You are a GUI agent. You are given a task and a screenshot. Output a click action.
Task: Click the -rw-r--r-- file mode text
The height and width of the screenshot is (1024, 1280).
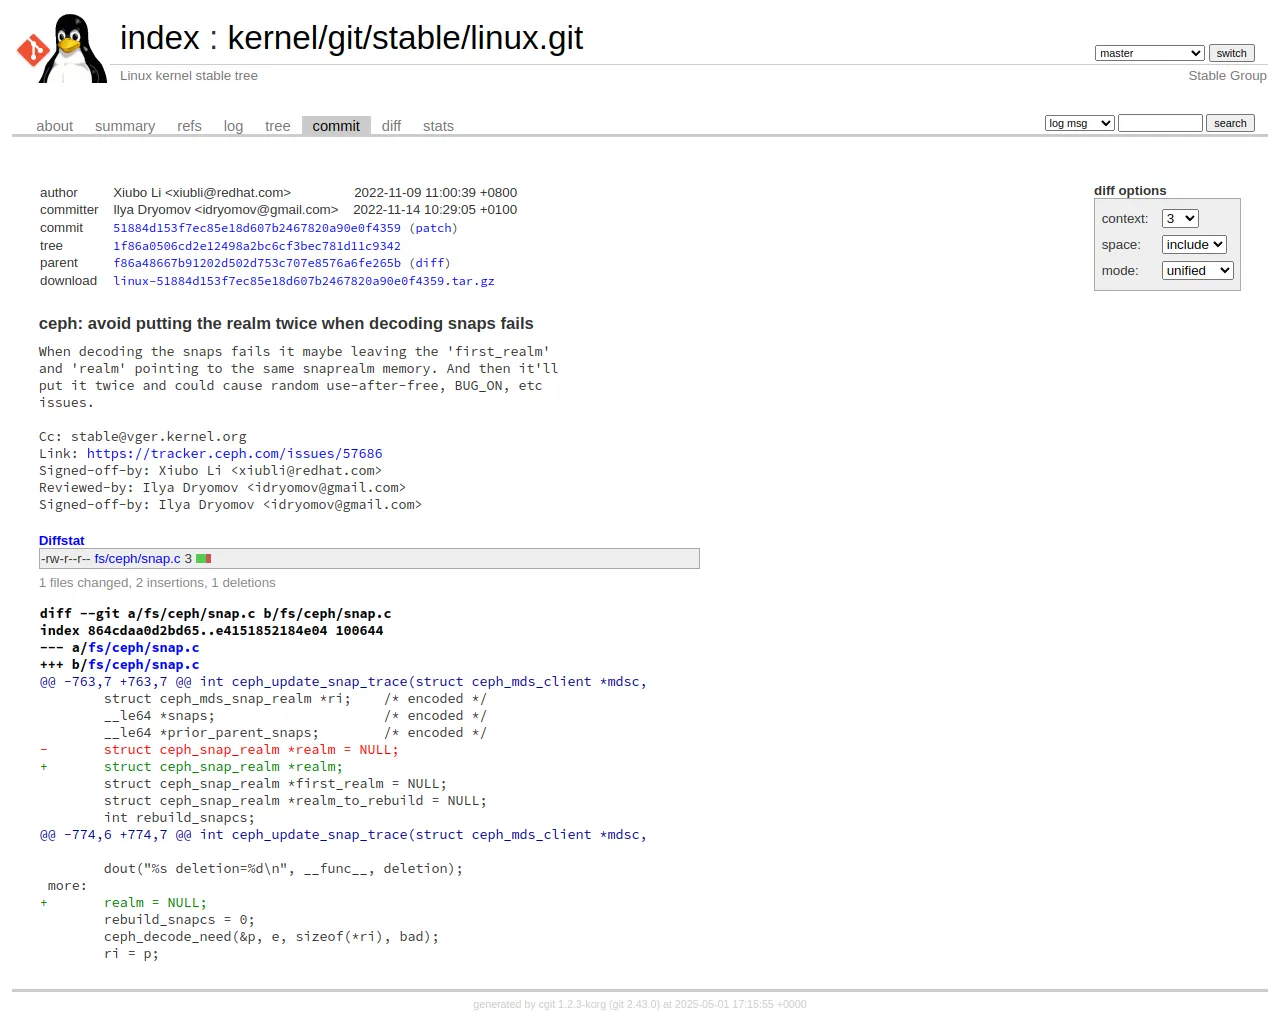(66, 559)
